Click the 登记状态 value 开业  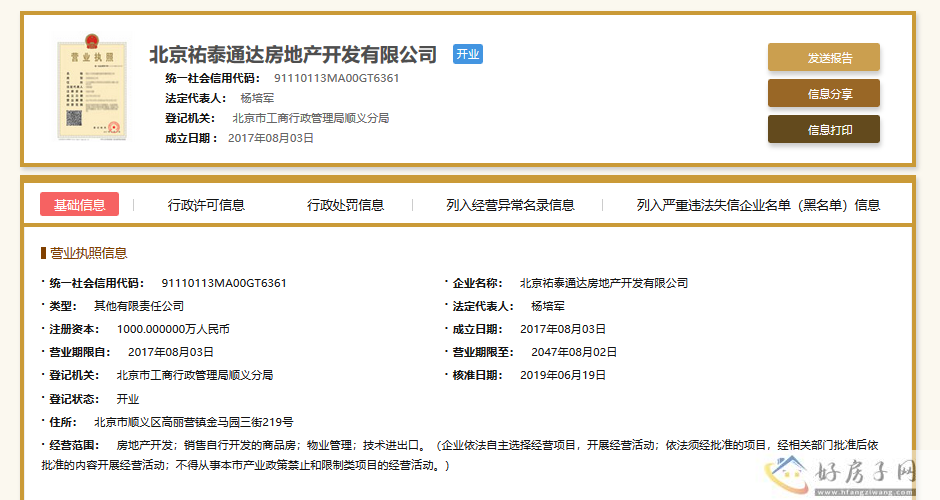(x=128, y=399)
